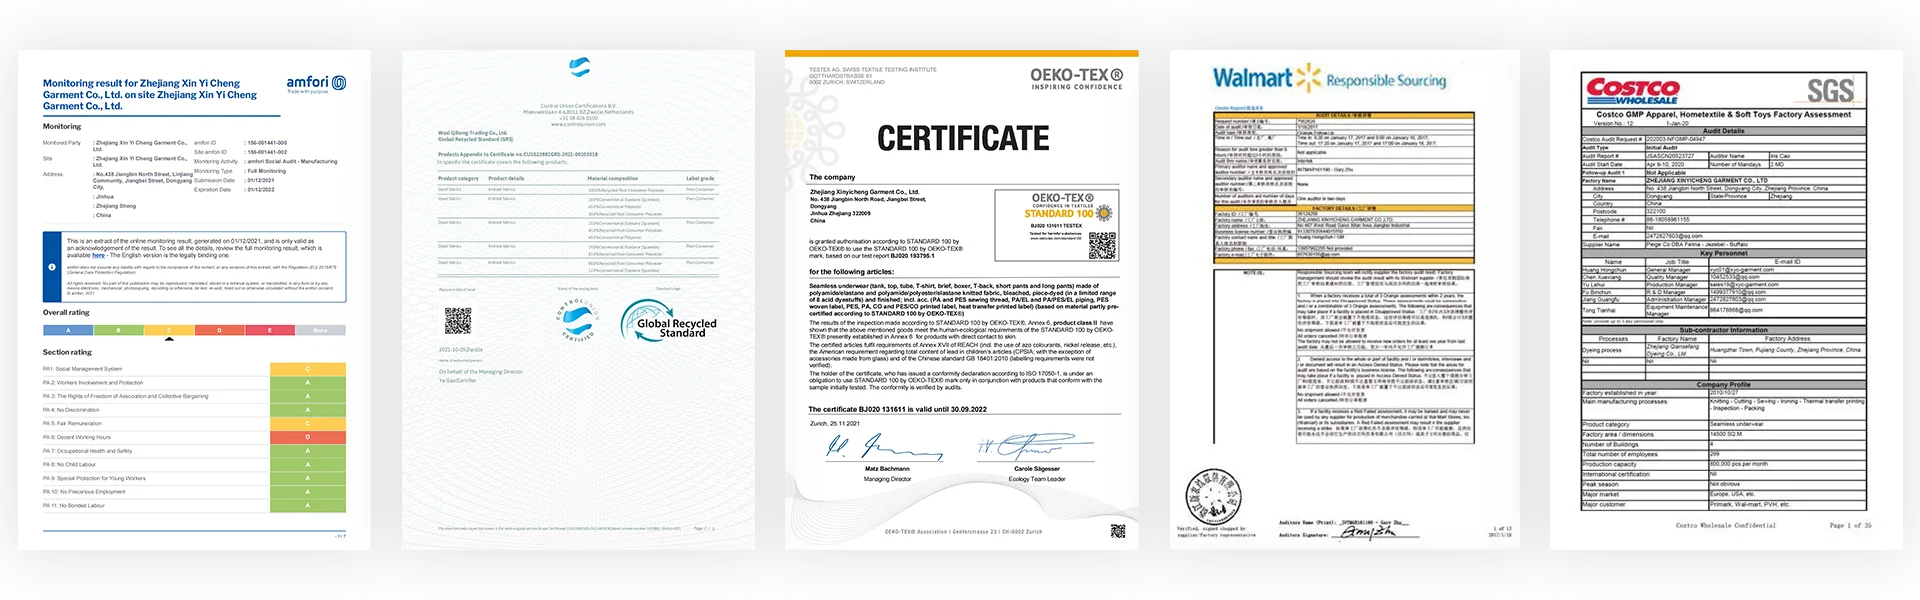Open the Costco SGS factory assessment thumbnail

coord(1727,300)
